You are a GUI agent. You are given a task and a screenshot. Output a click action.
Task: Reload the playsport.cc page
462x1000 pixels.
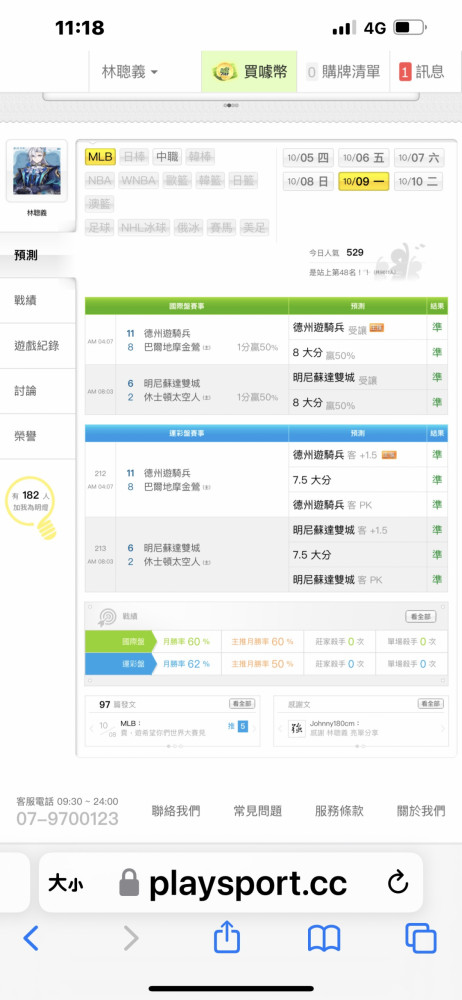[398, 883]
